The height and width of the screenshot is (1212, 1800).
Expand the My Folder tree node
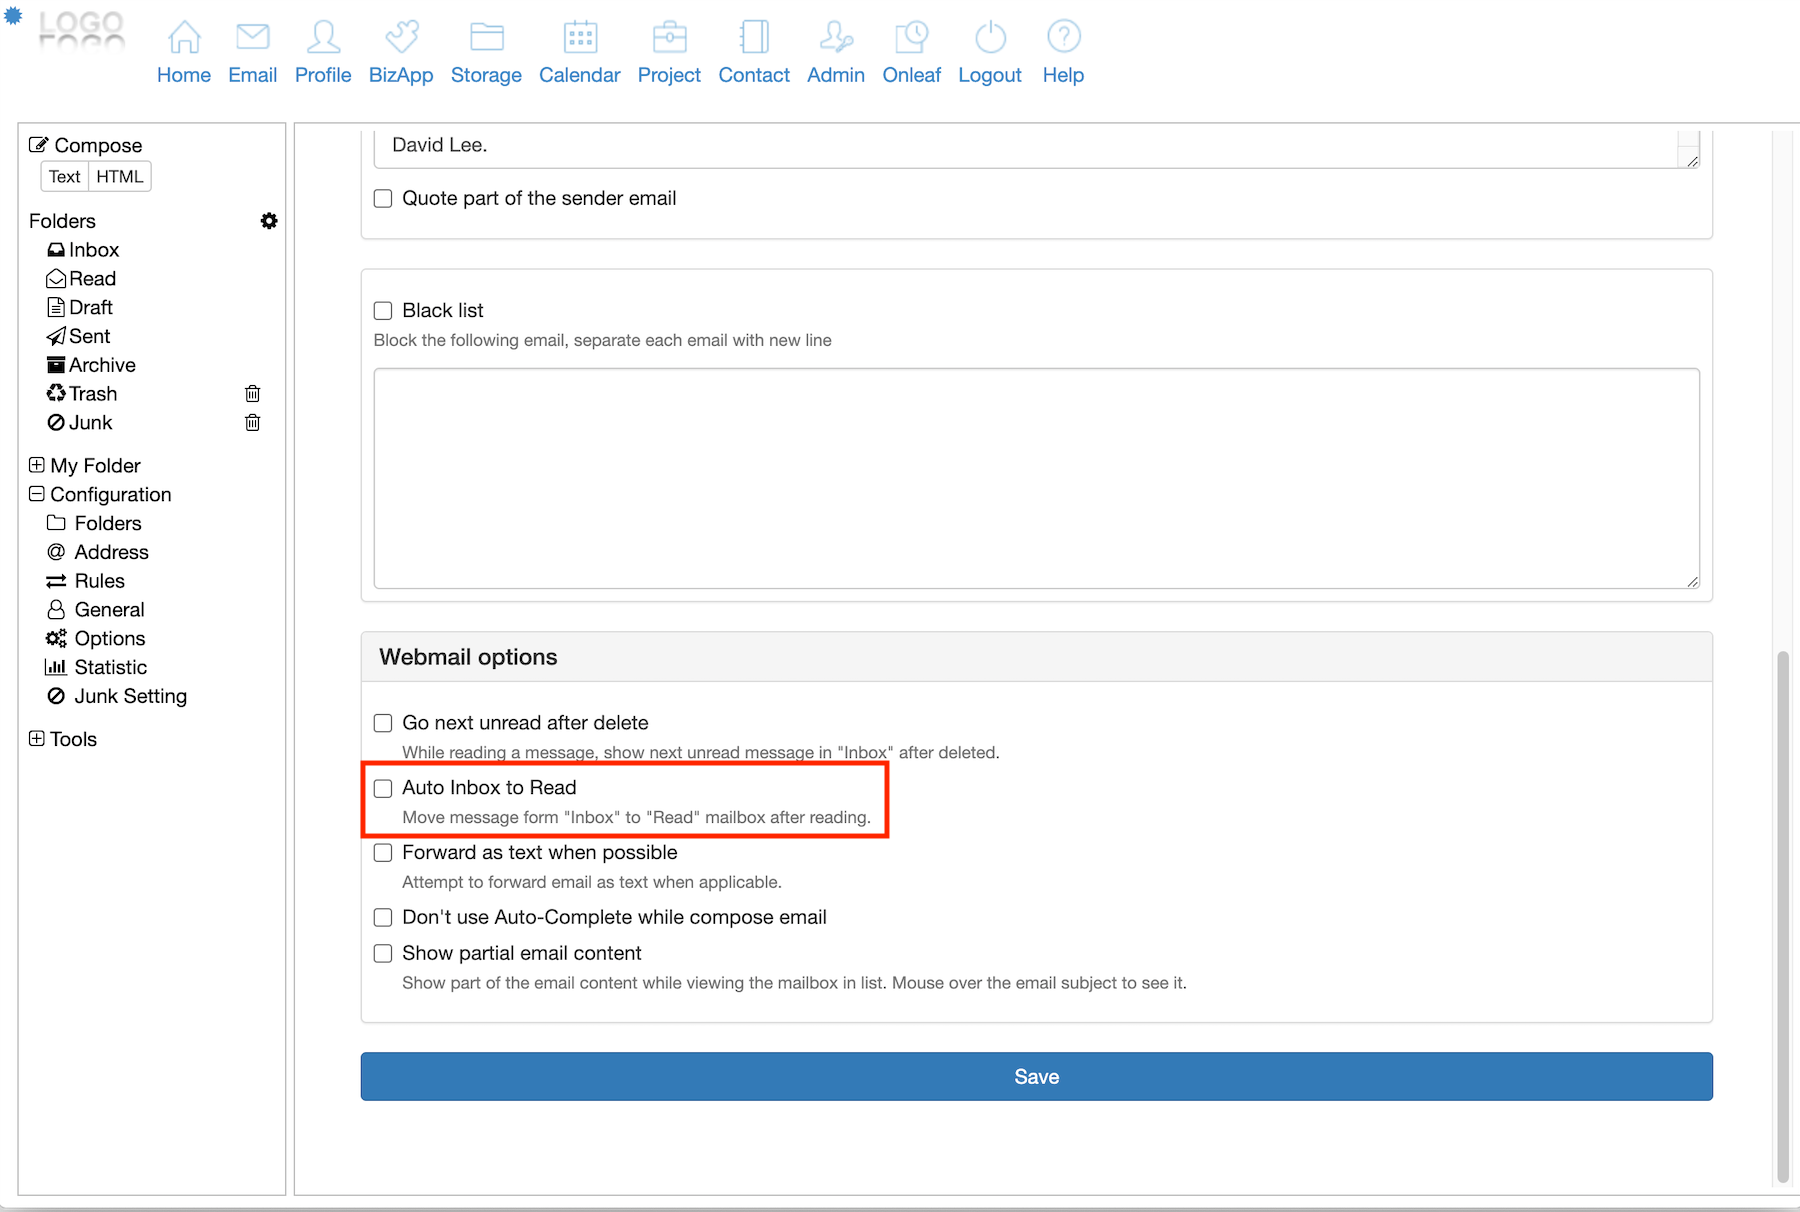click(x=37, y=465)
